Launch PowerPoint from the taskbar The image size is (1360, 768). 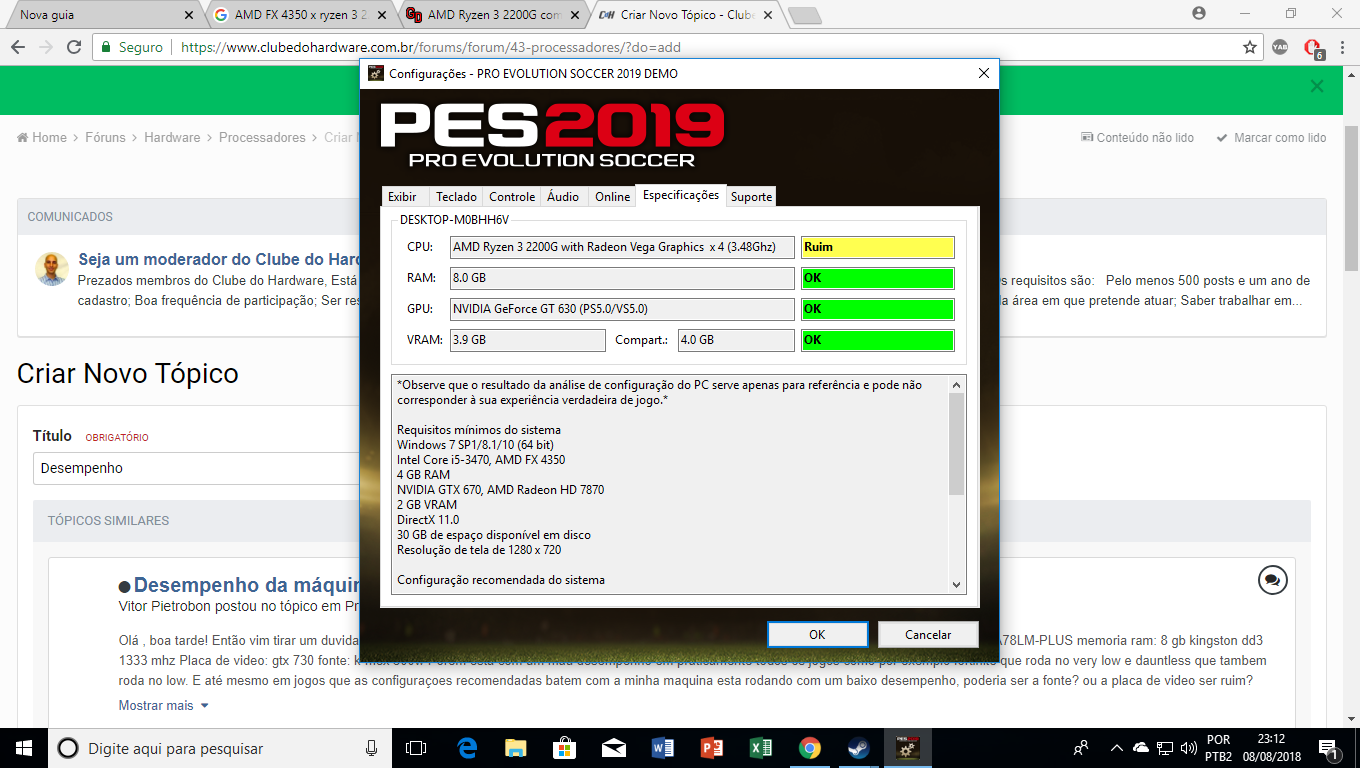pyautogui.click(x=712, y=748)
